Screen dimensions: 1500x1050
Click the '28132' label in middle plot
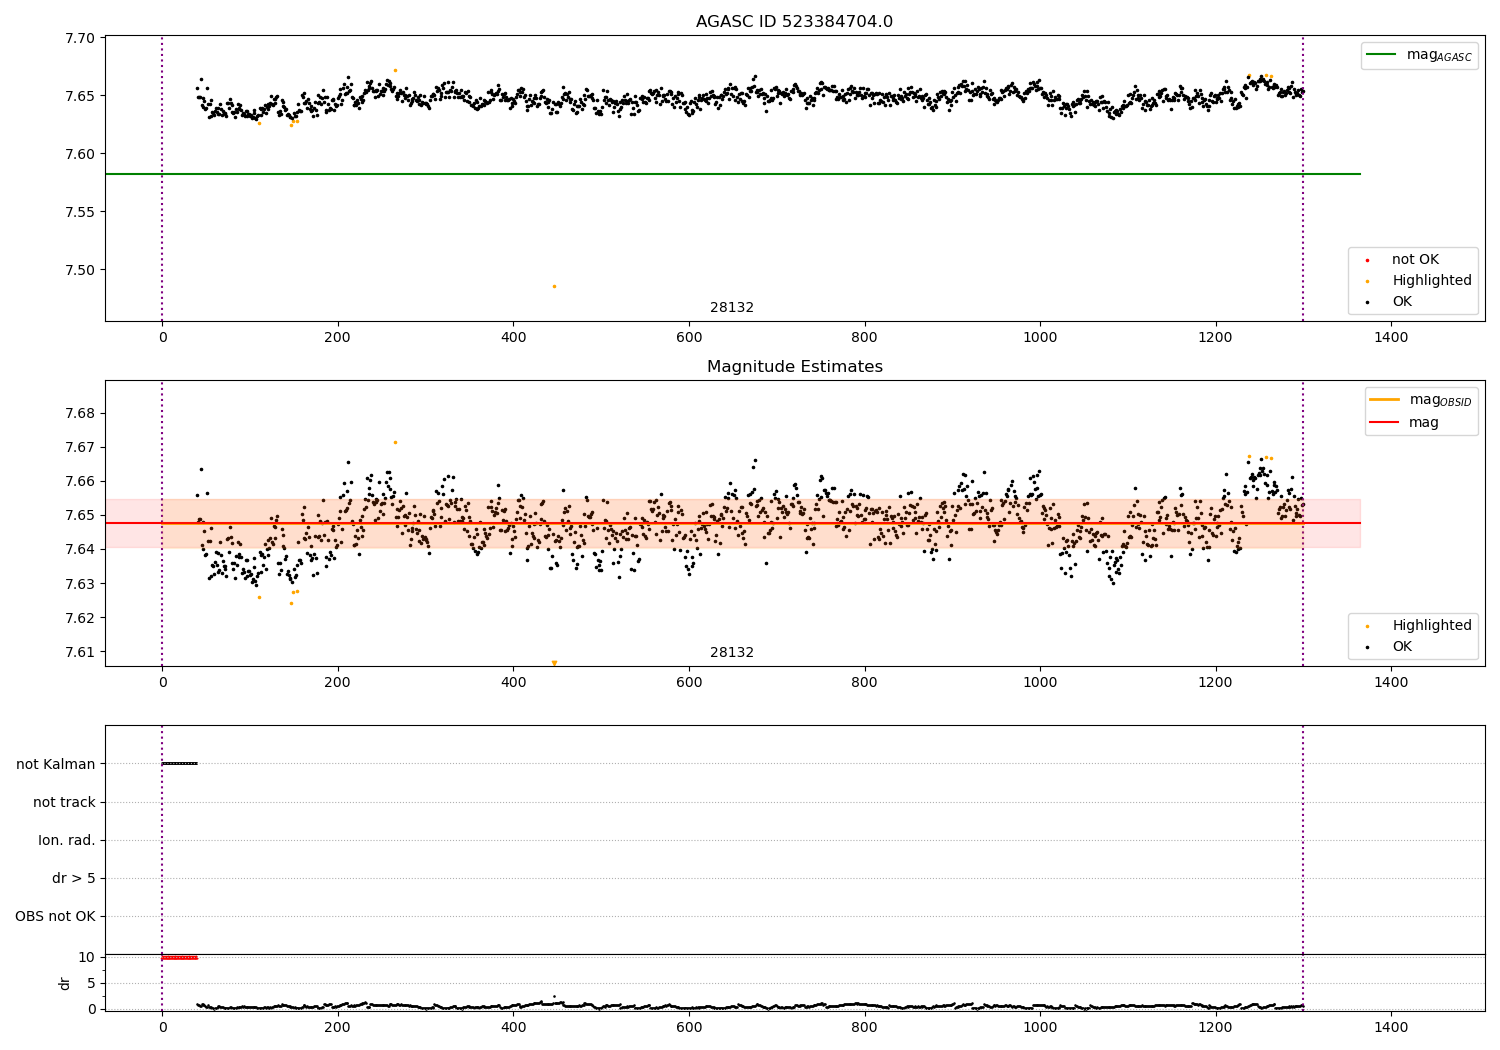732,653
